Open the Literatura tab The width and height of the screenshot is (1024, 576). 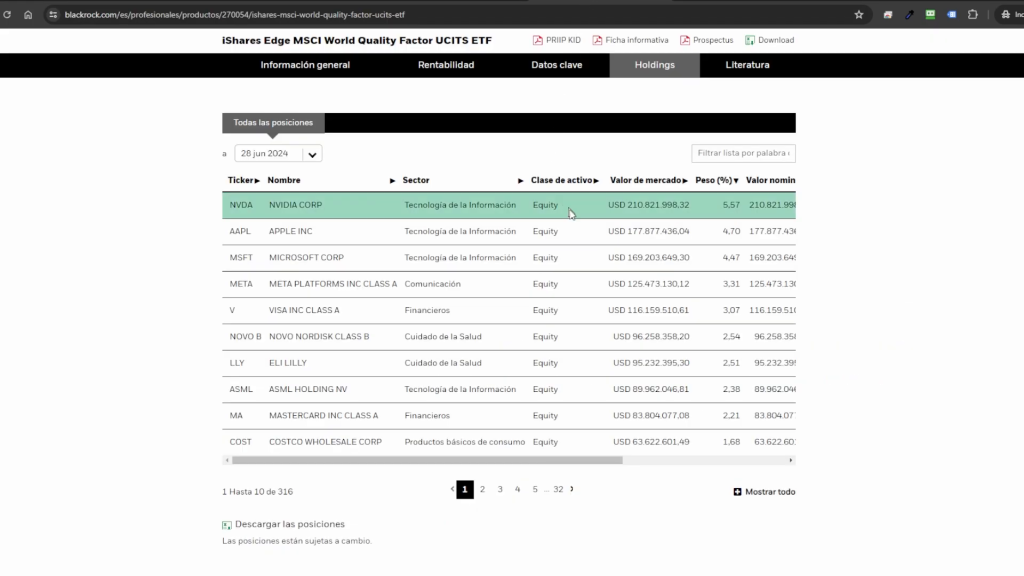[747, 65]
